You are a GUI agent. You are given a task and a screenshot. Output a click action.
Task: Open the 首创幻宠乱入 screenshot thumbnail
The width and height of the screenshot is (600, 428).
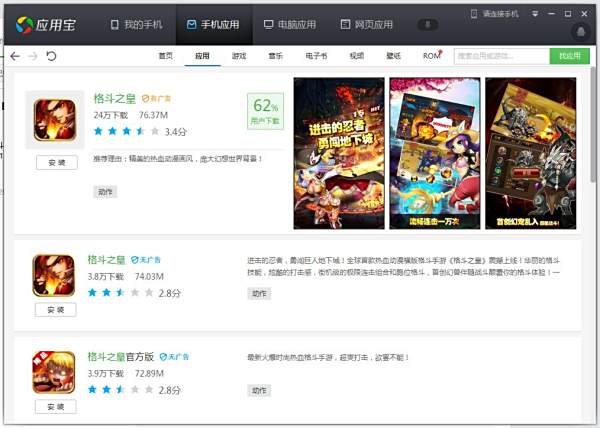point(531,153)
